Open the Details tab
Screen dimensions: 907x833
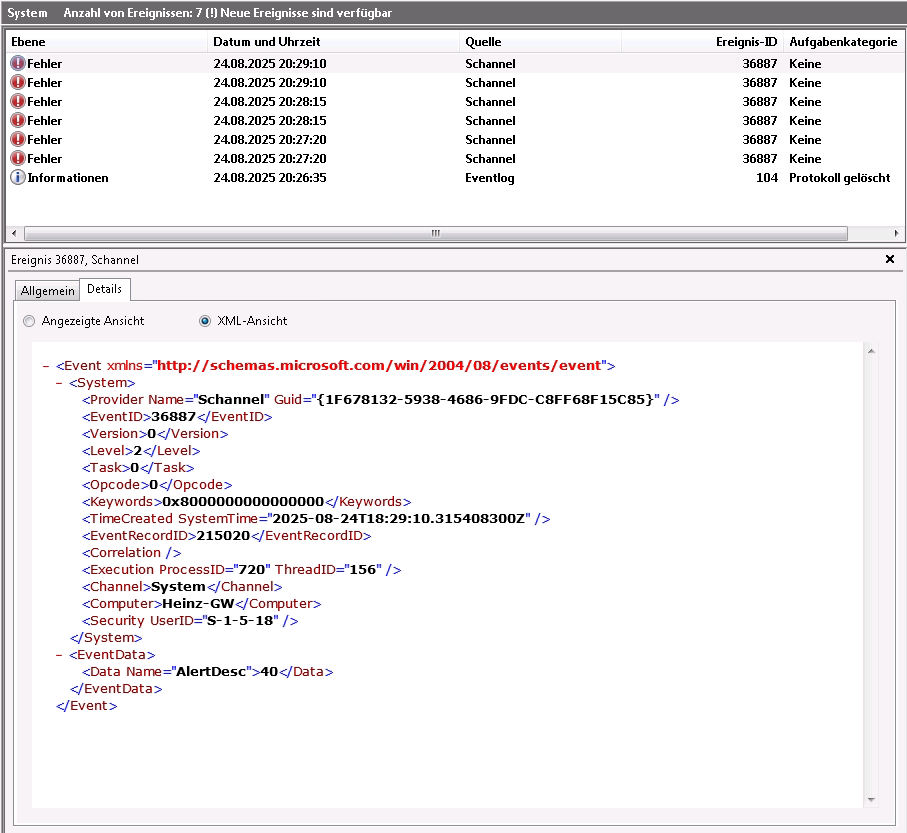pyautogui.click(x=104, y=289)
